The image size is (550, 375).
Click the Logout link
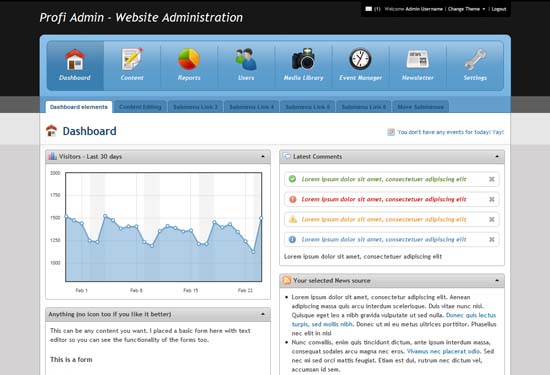pos(499,9)
